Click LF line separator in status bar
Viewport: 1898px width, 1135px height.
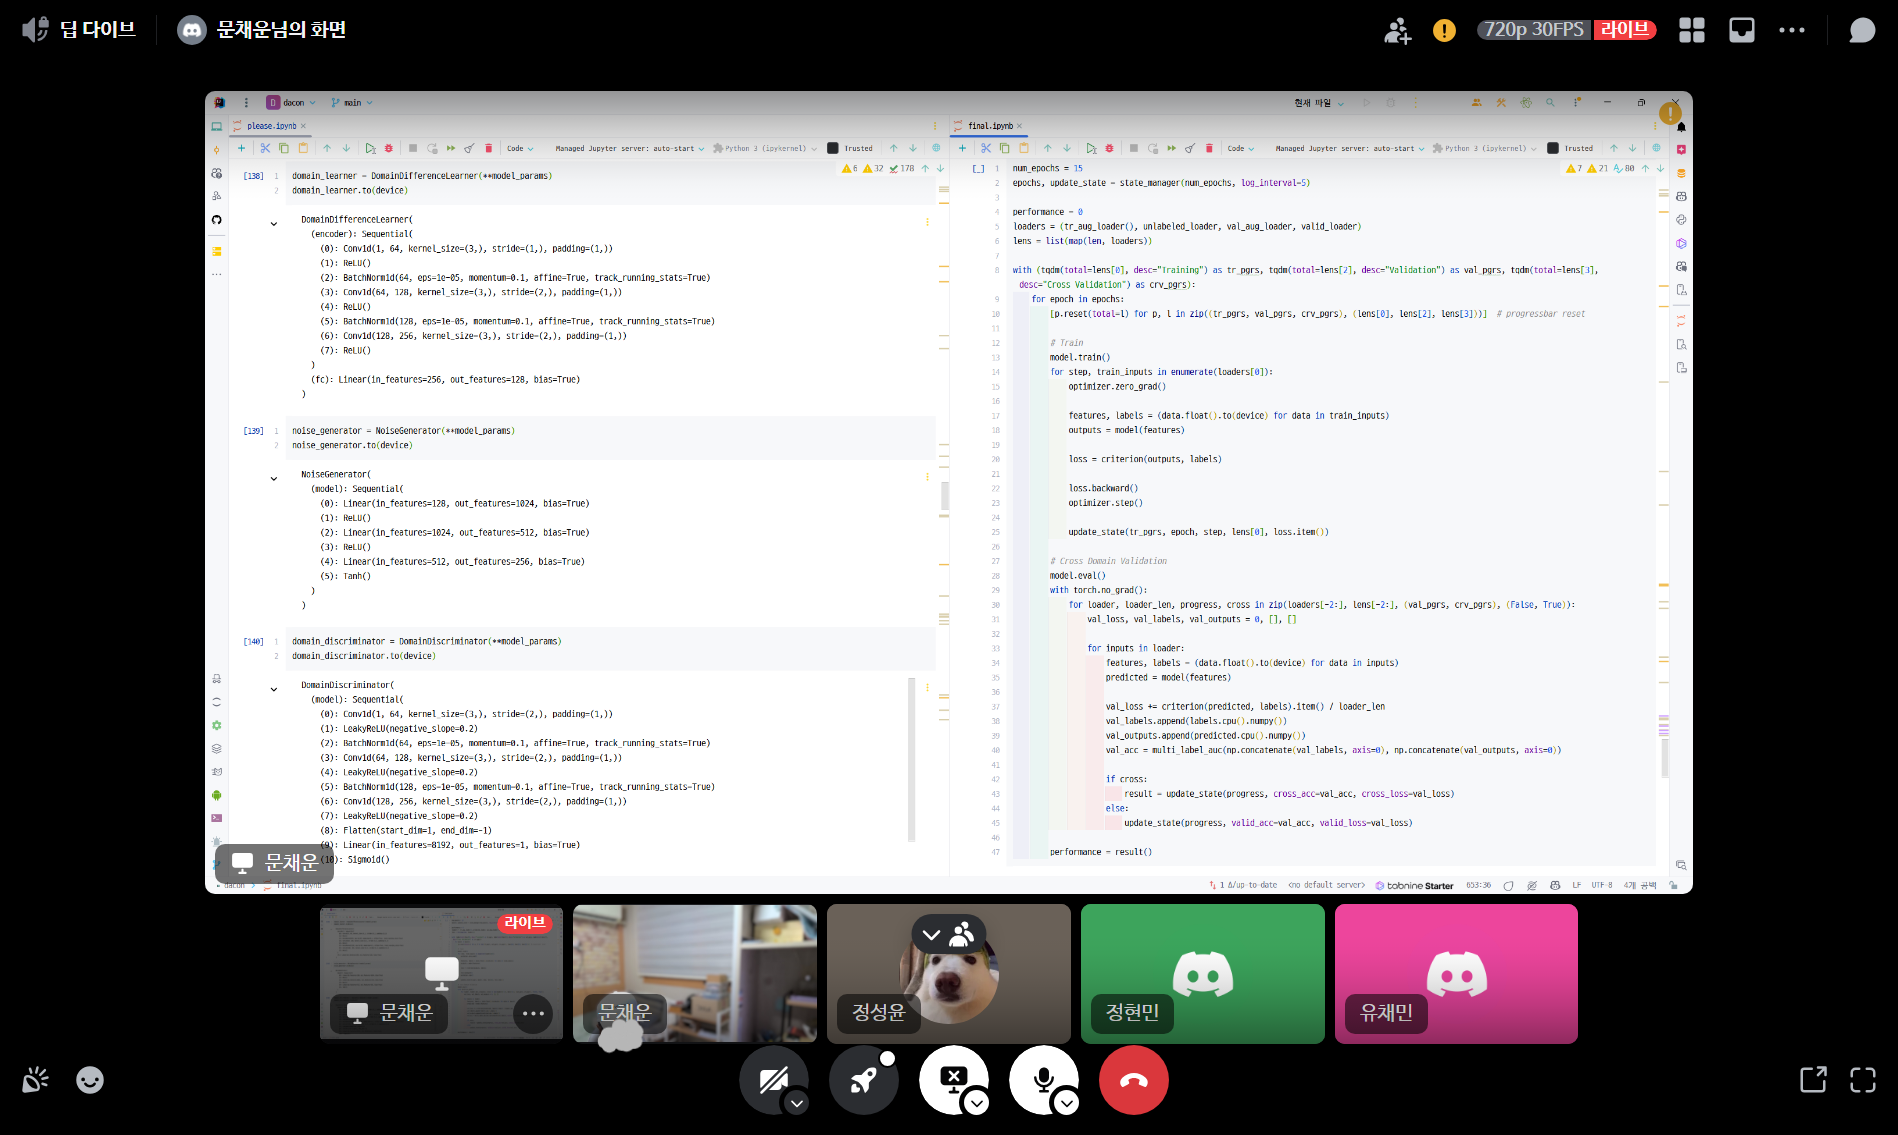pyautogui.click(x=1577, y=885)
